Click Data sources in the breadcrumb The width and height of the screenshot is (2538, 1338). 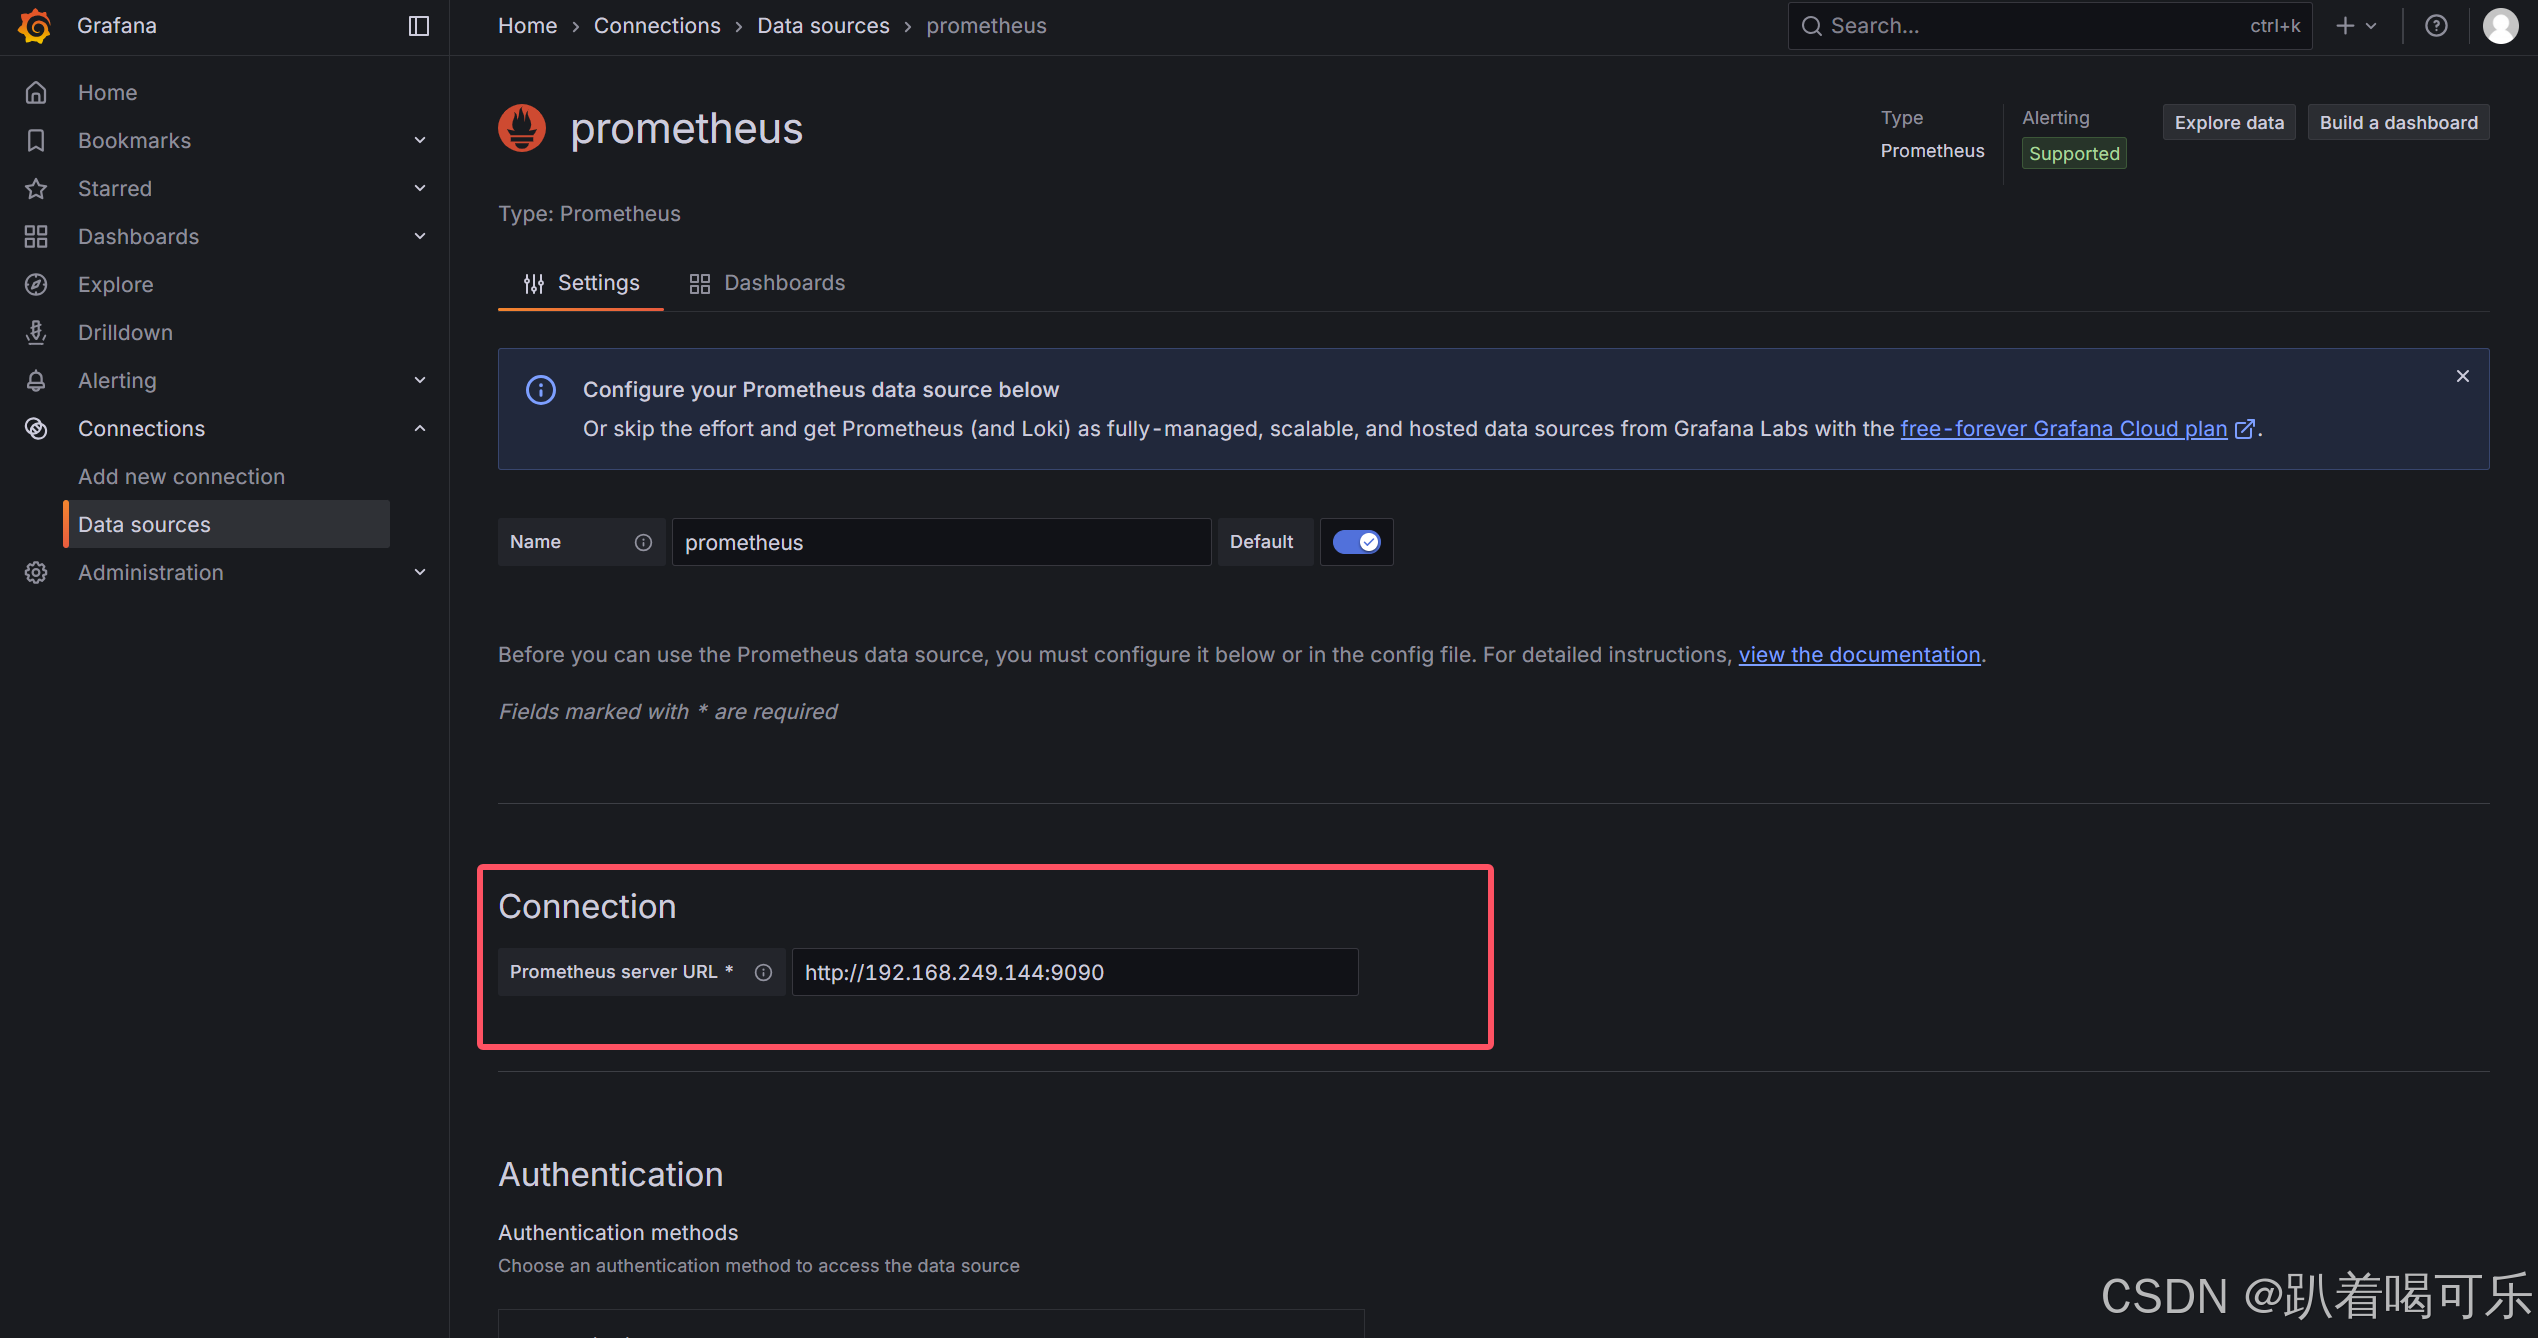click(x=823, y=26)
